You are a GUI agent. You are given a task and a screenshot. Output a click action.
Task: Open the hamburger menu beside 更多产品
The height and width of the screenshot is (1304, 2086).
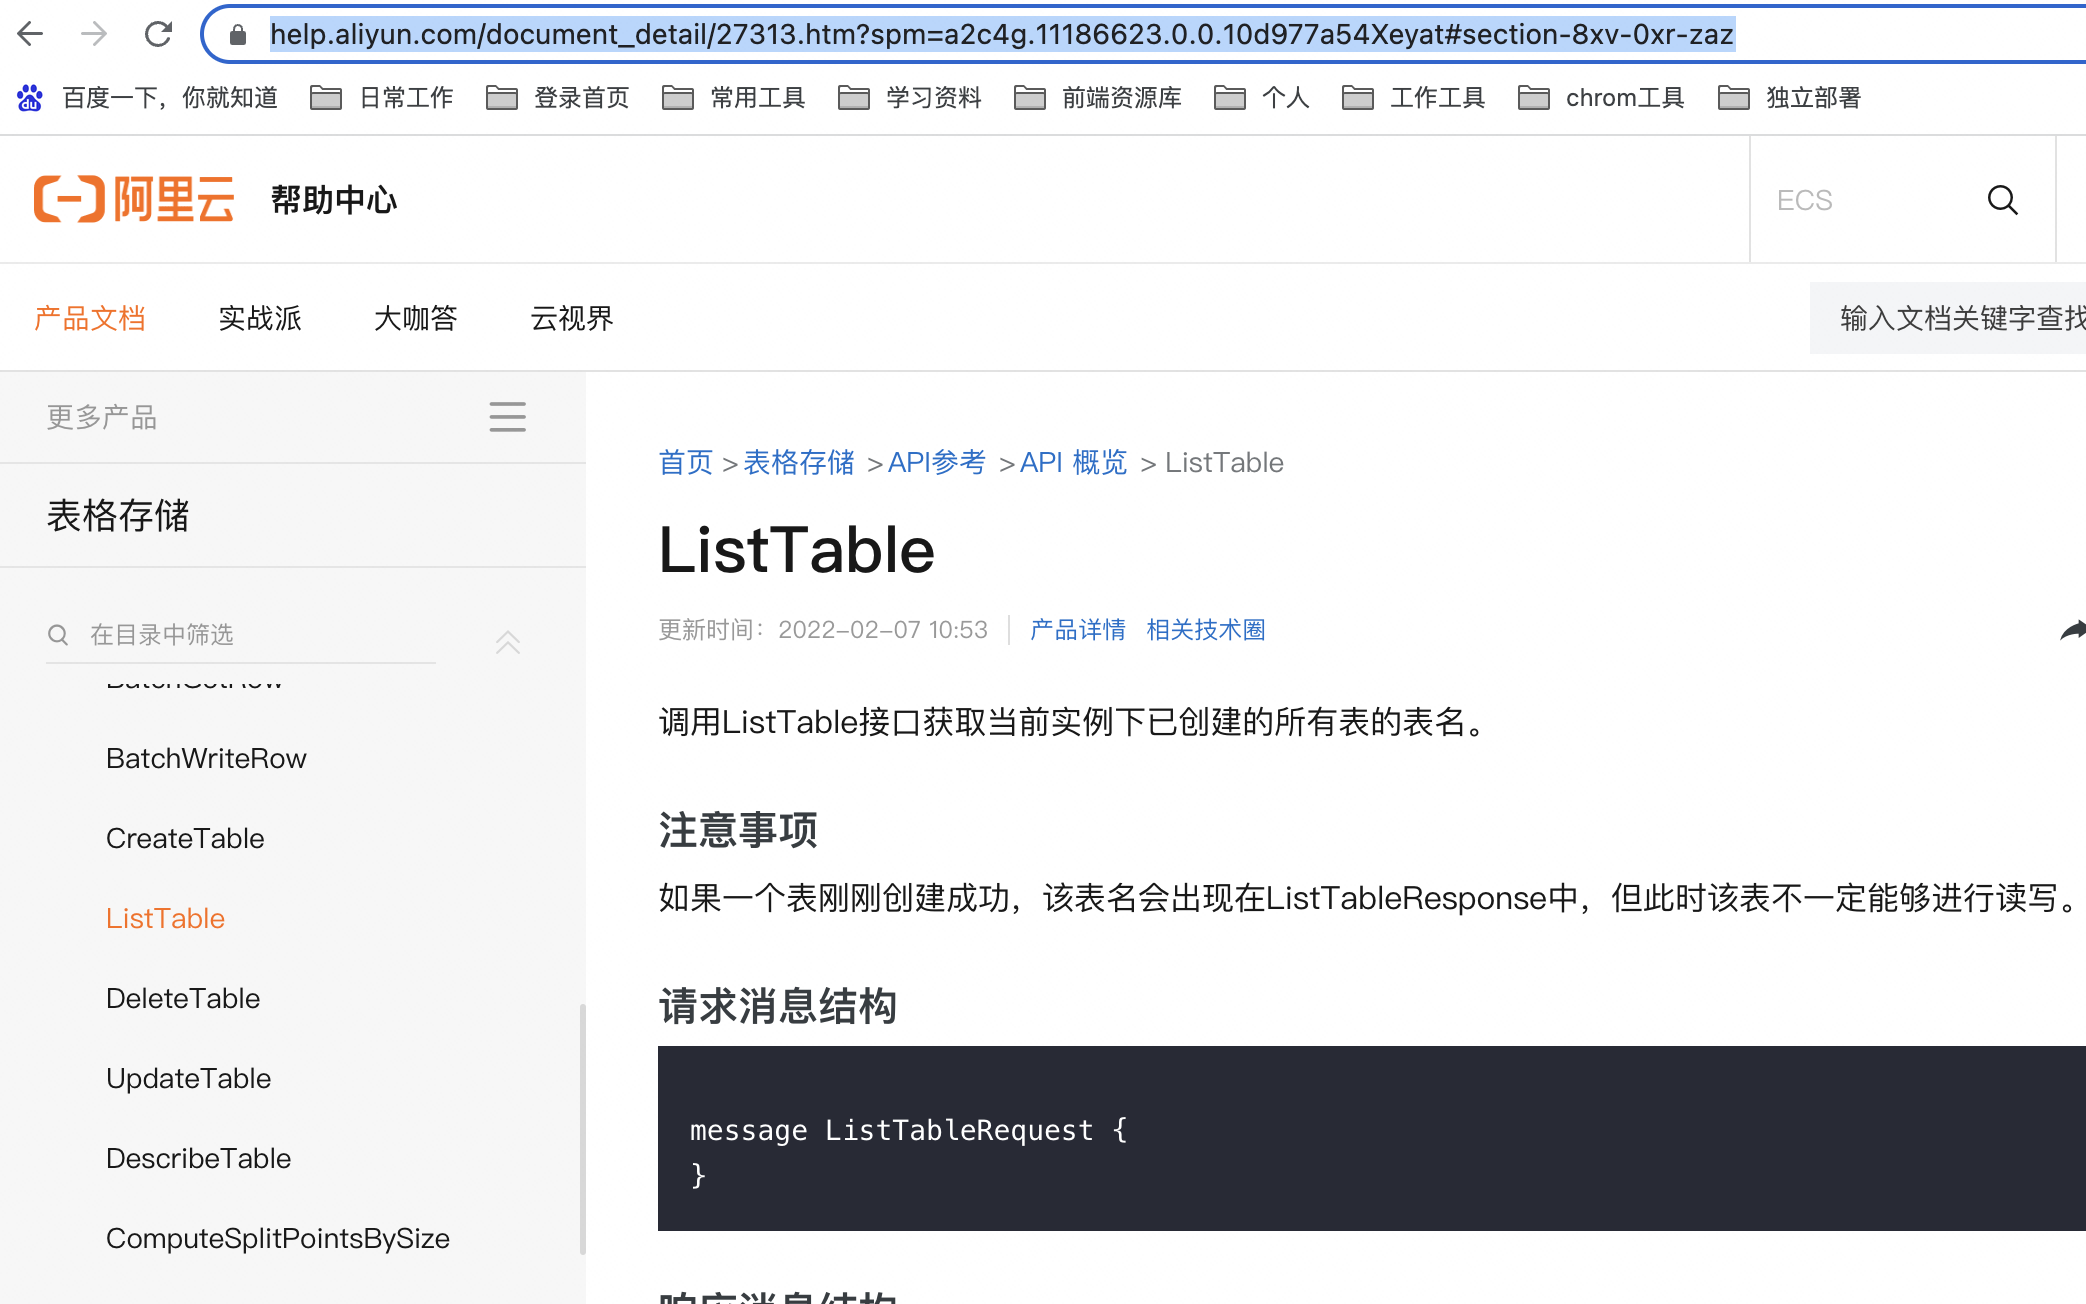[x=507, y=417]
